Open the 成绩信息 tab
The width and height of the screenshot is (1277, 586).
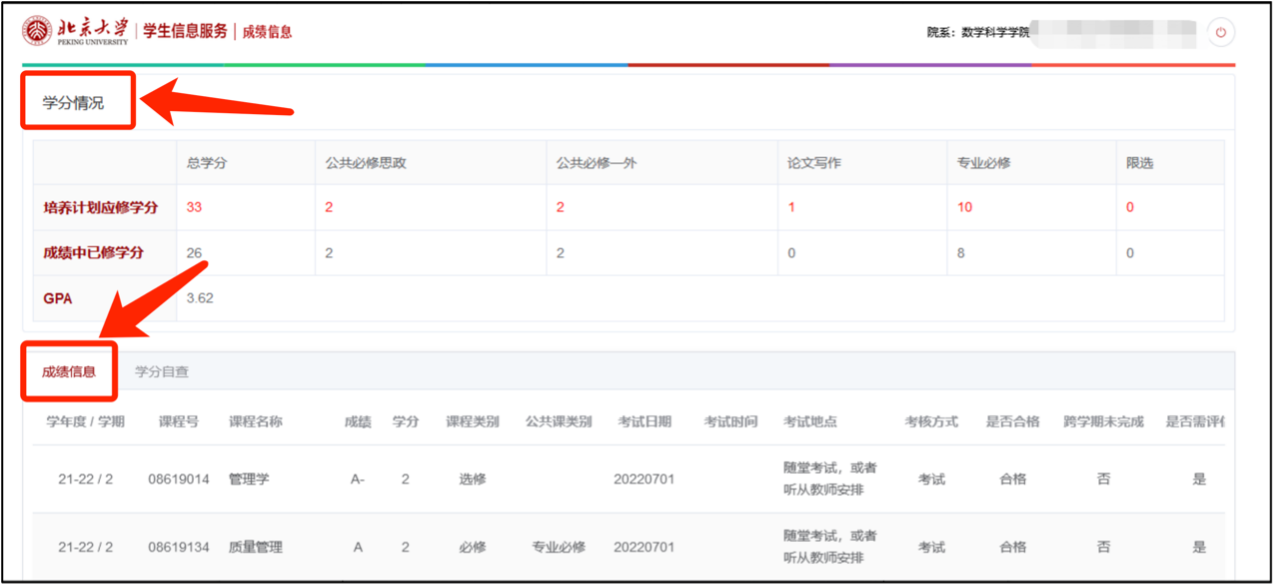click(69, 372)
